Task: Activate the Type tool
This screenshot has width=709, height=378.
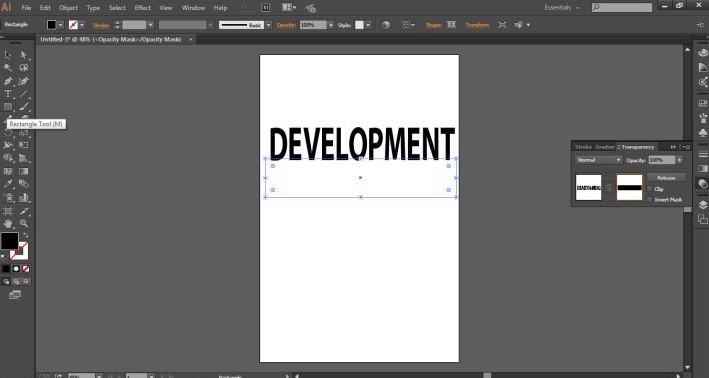Action: pos(8,94)
